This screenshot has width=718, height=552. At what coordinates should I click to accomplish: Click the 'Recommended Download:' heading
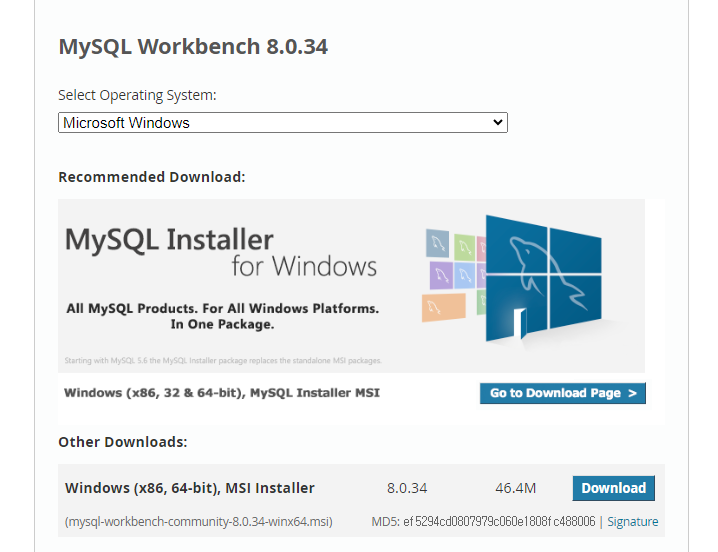152,177
